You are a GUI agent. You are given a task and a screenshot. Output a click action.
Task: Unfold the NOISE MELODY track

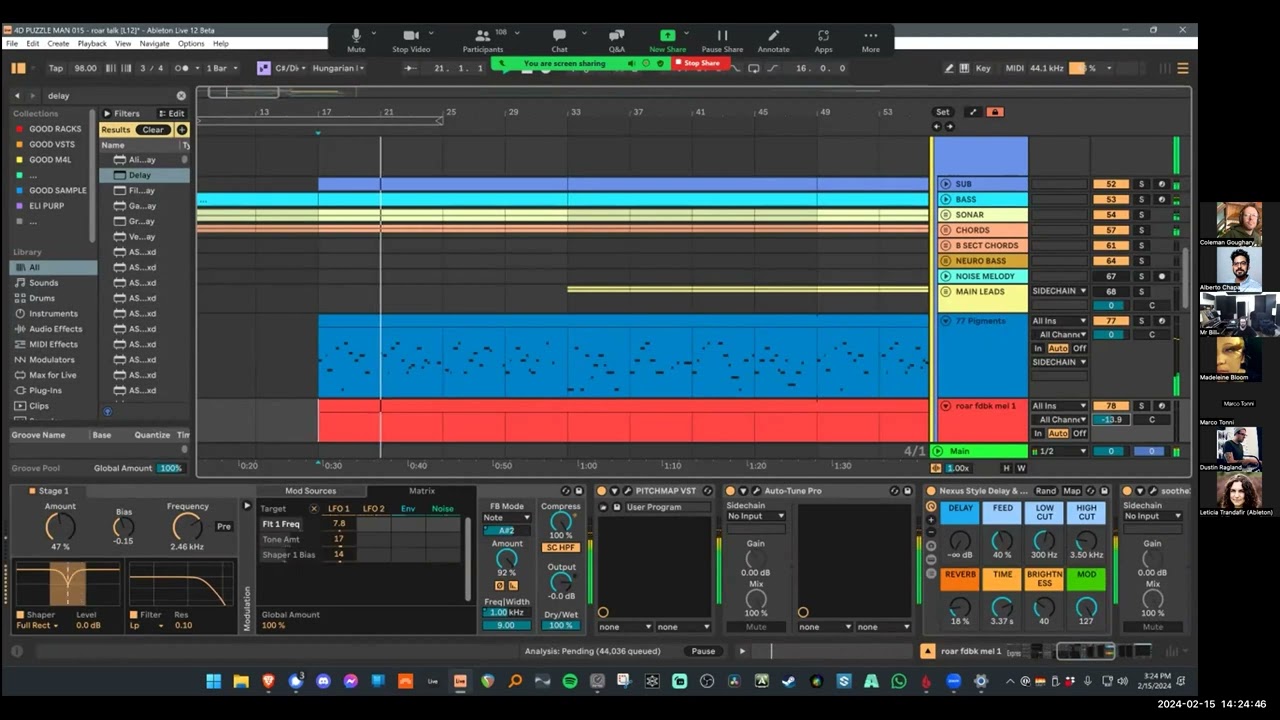pos(945,276)
